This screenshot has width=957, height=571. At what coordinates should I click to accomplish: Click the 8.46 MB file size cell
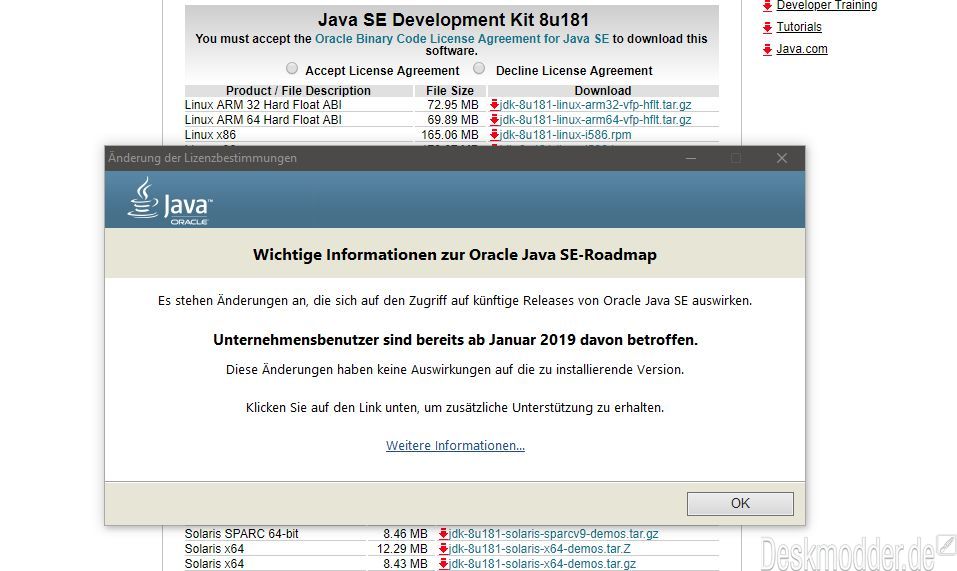pyautogui.click(x=405, y=534)
